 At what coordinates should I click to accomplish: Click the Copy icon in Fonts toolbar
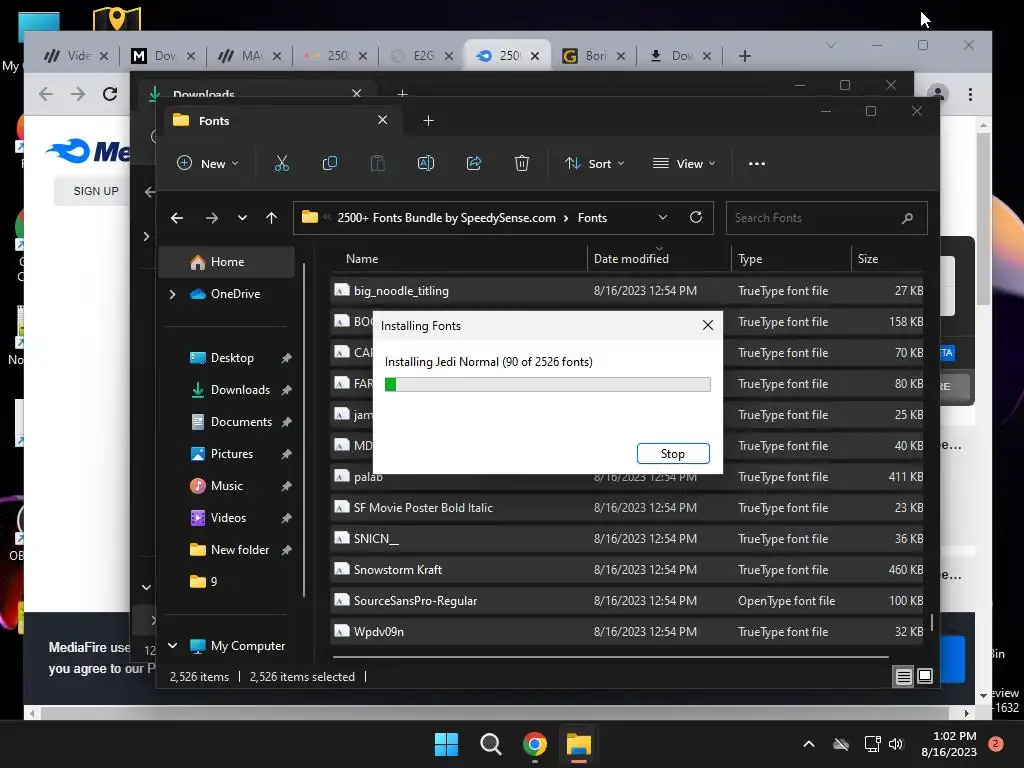[x=330, y=163]
